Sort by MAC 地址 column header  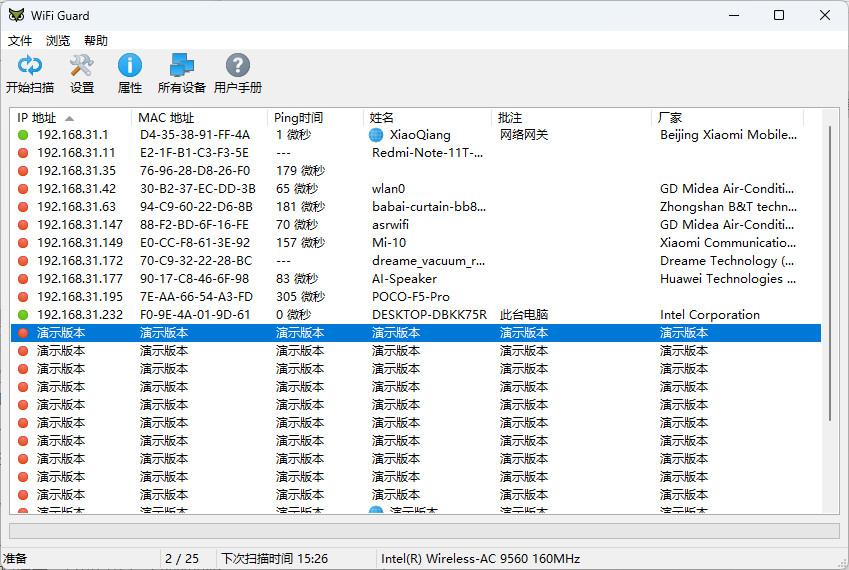pyautogui.click(x=199, y=117)
